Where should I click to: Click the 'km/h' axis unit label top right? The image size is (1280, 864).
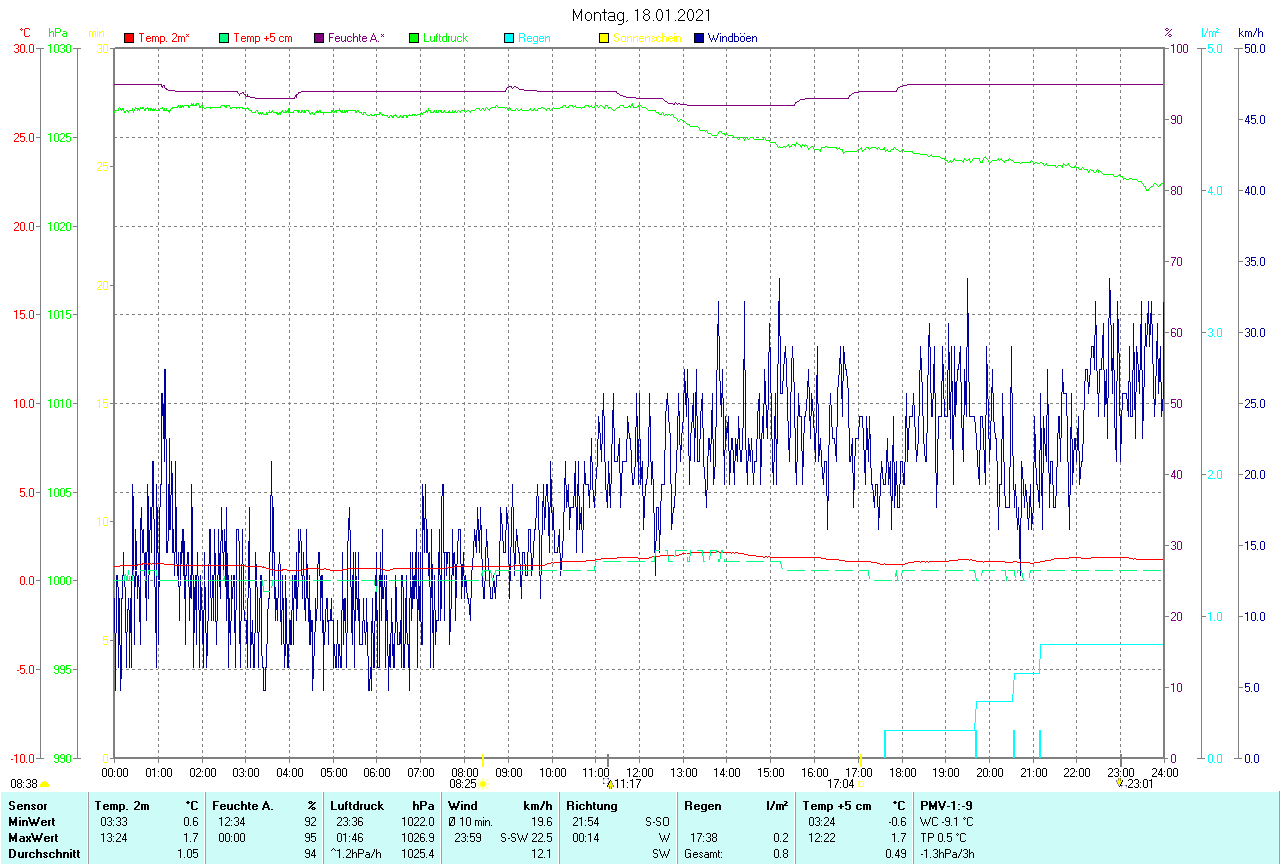[x=1250, y=33]
